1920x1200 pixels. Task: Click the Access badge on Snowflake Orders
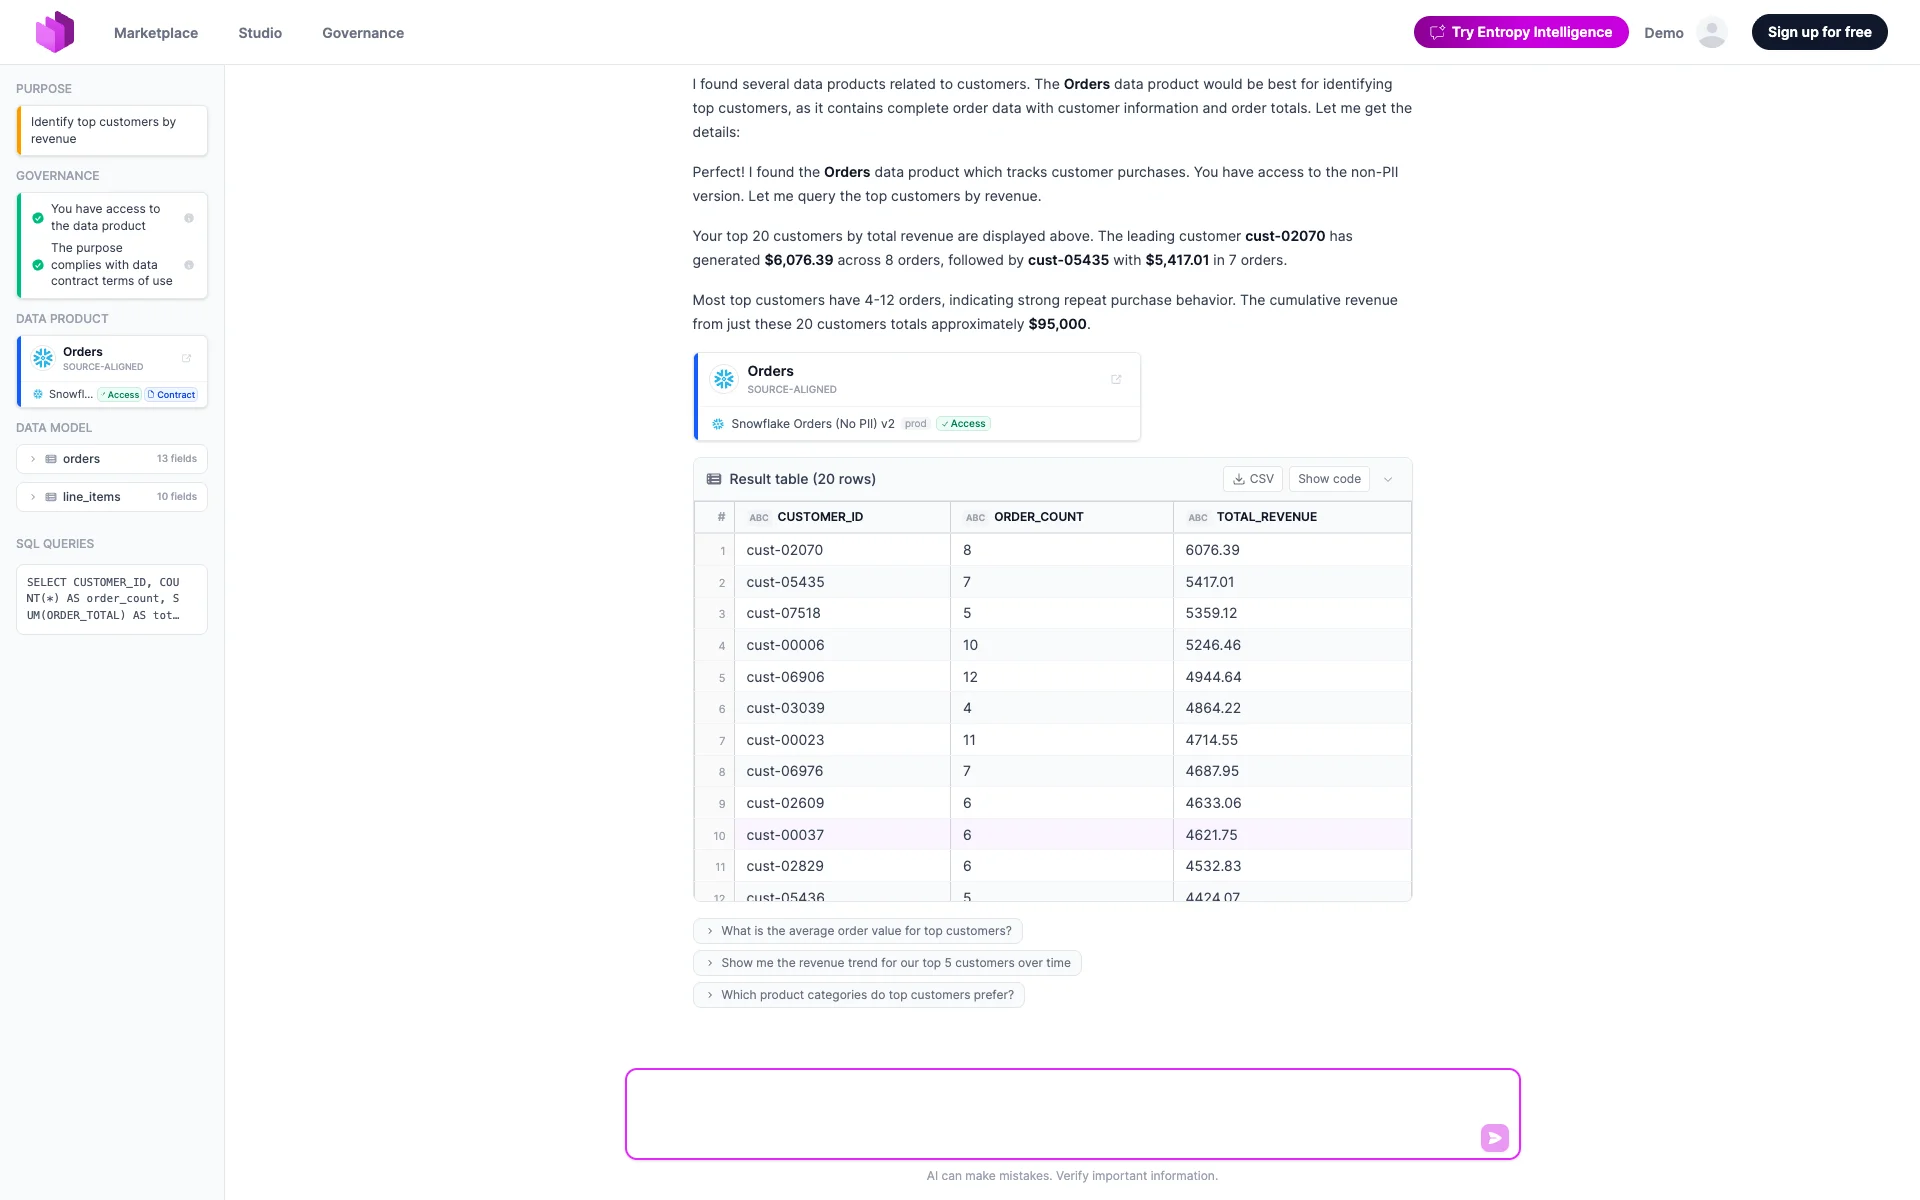[962, 423]
